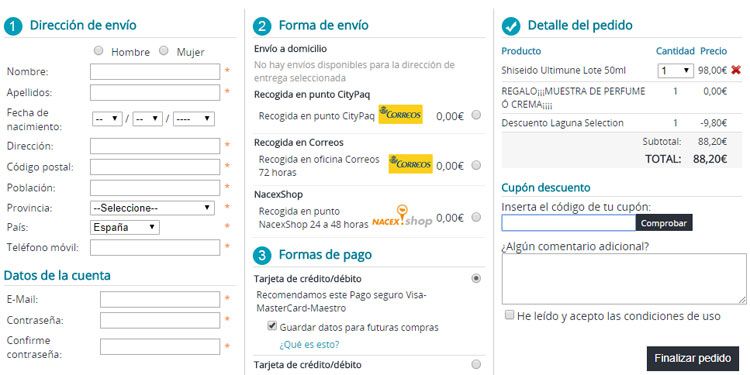Open the Cantidad quantity dropdown
This screenshot has width=750, height=375.
pyautogui.click(x=675, y=71)
